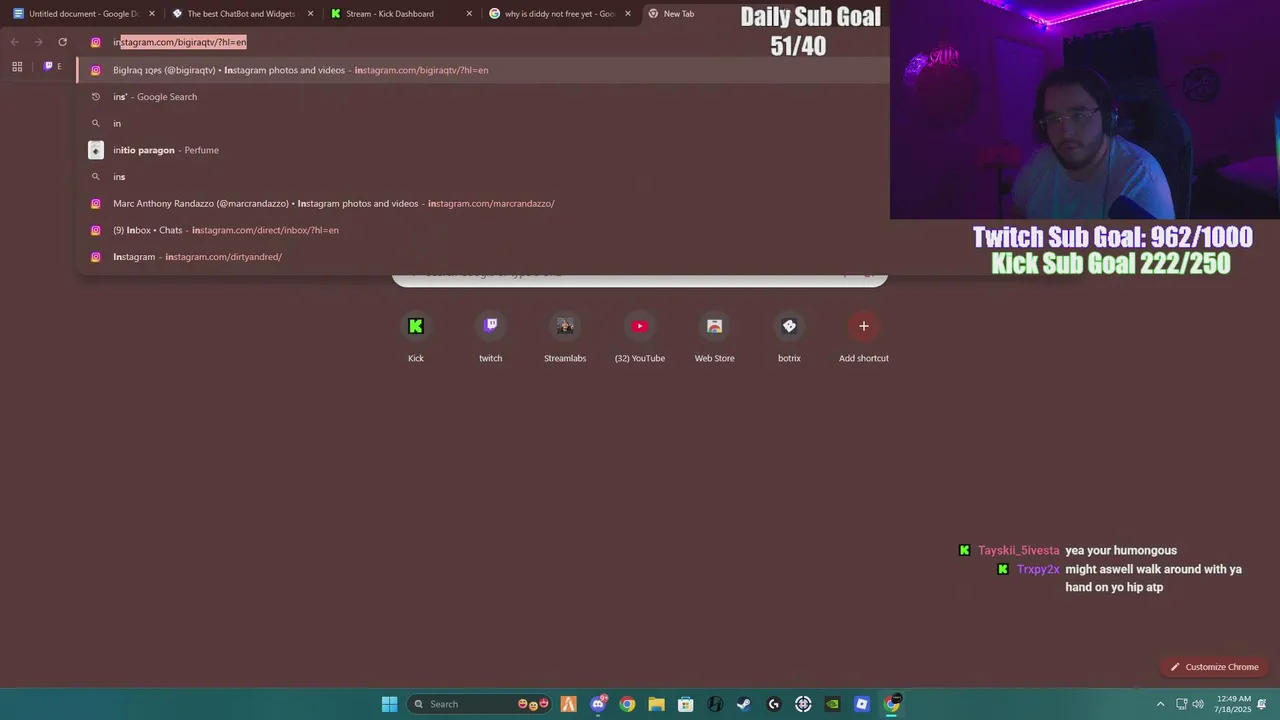The height and width of the screenshot is (720, 1280).
Task: Open the volume control in system tray
Action: click(x=1198, y=704)
